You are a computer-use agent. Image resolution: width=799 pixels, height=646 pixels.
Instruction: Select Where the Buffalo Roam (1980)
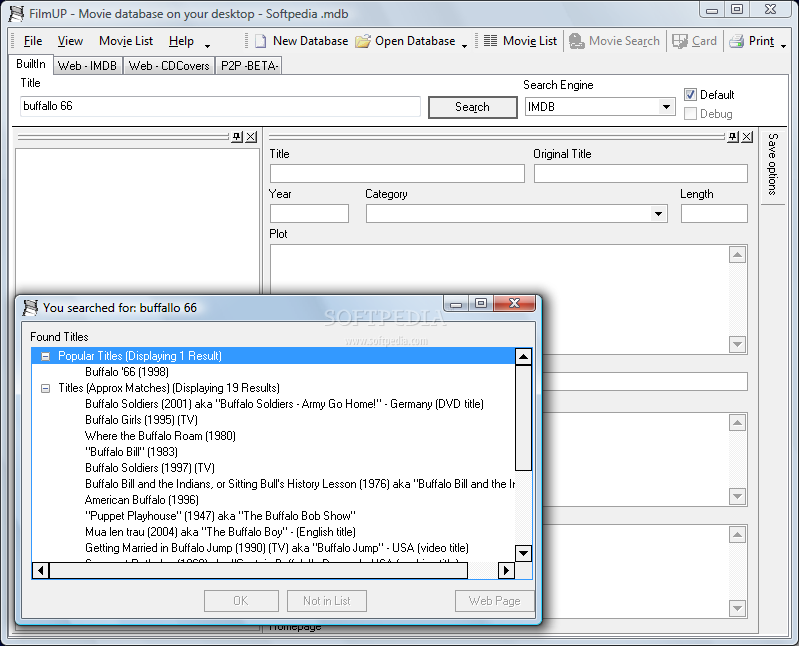point(160,436)
